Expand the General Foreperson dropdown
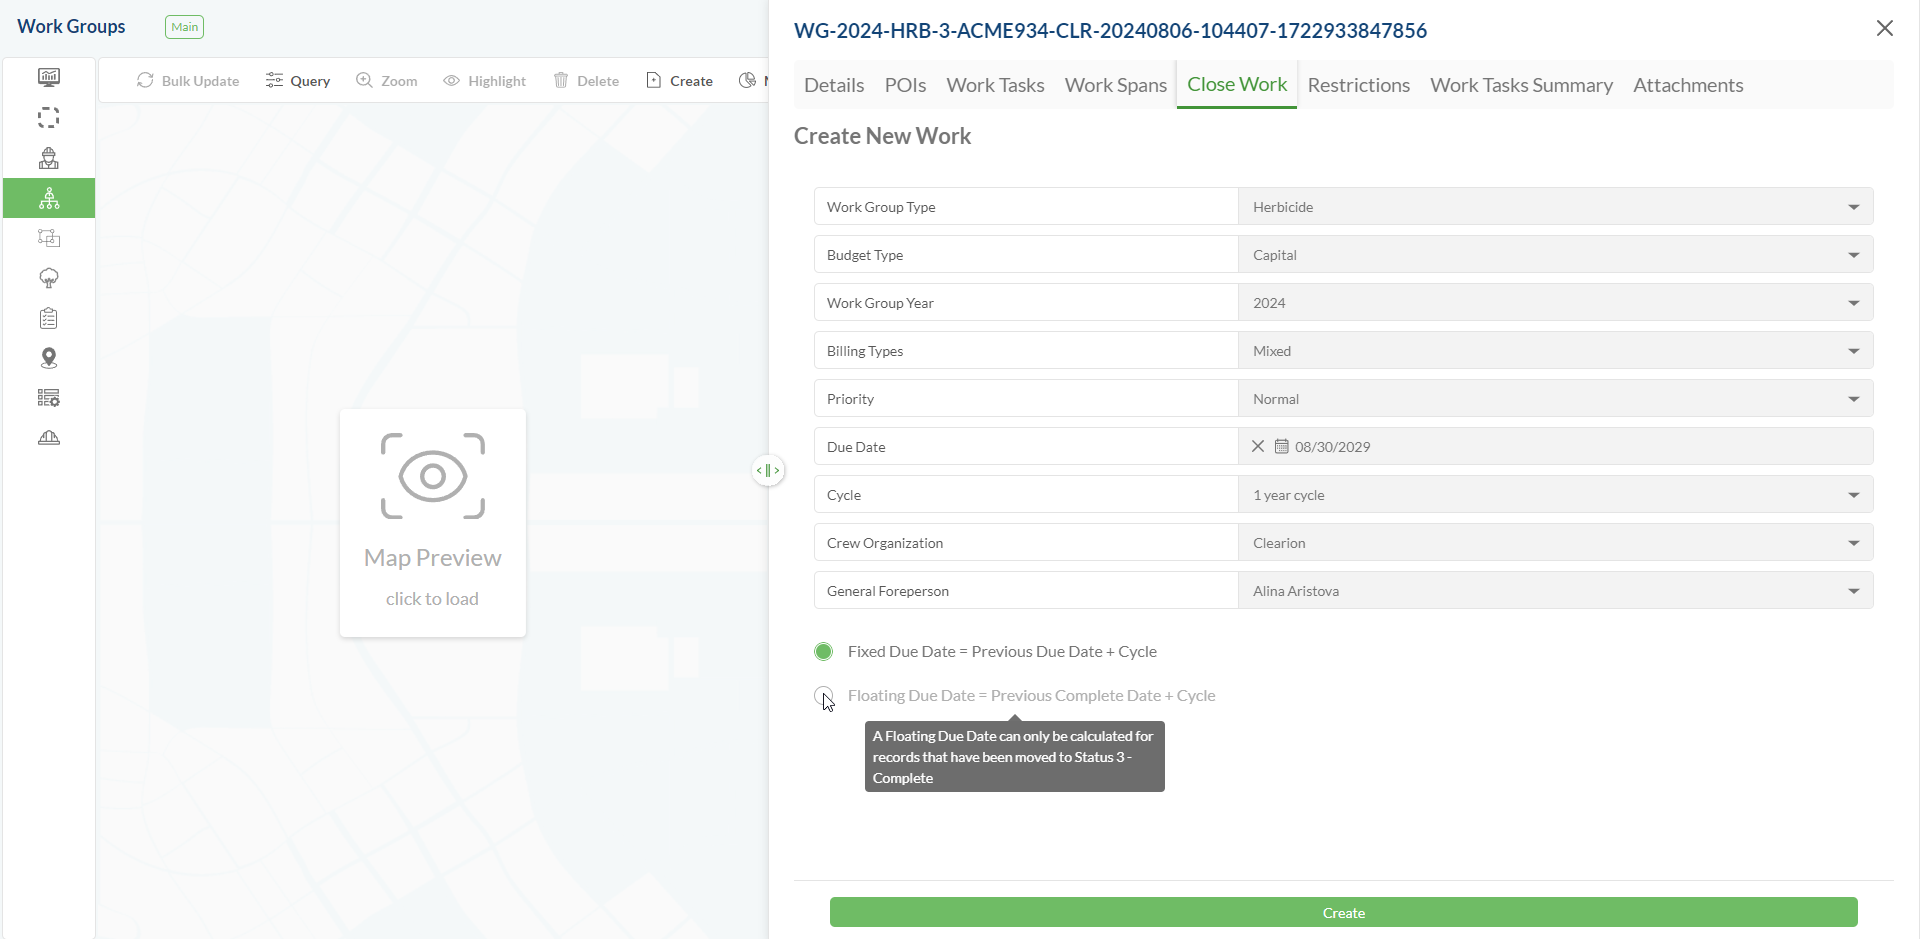1920x939 pixels. [x=1853, y=591]
